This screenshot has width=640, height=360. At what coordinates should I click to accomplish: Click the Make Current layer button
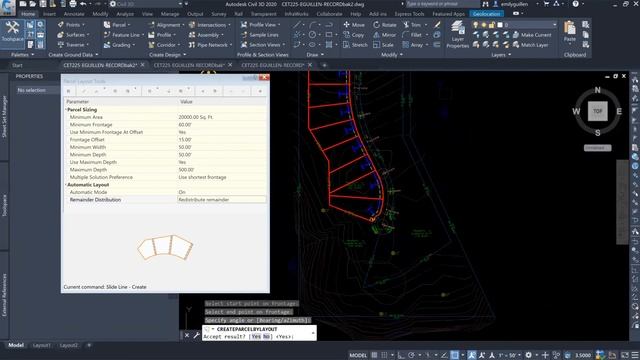[532, 35]
